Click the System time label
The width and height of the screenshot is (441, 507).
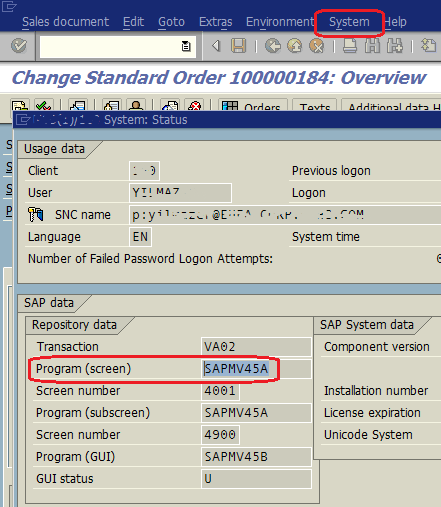(x=326, y=237)
